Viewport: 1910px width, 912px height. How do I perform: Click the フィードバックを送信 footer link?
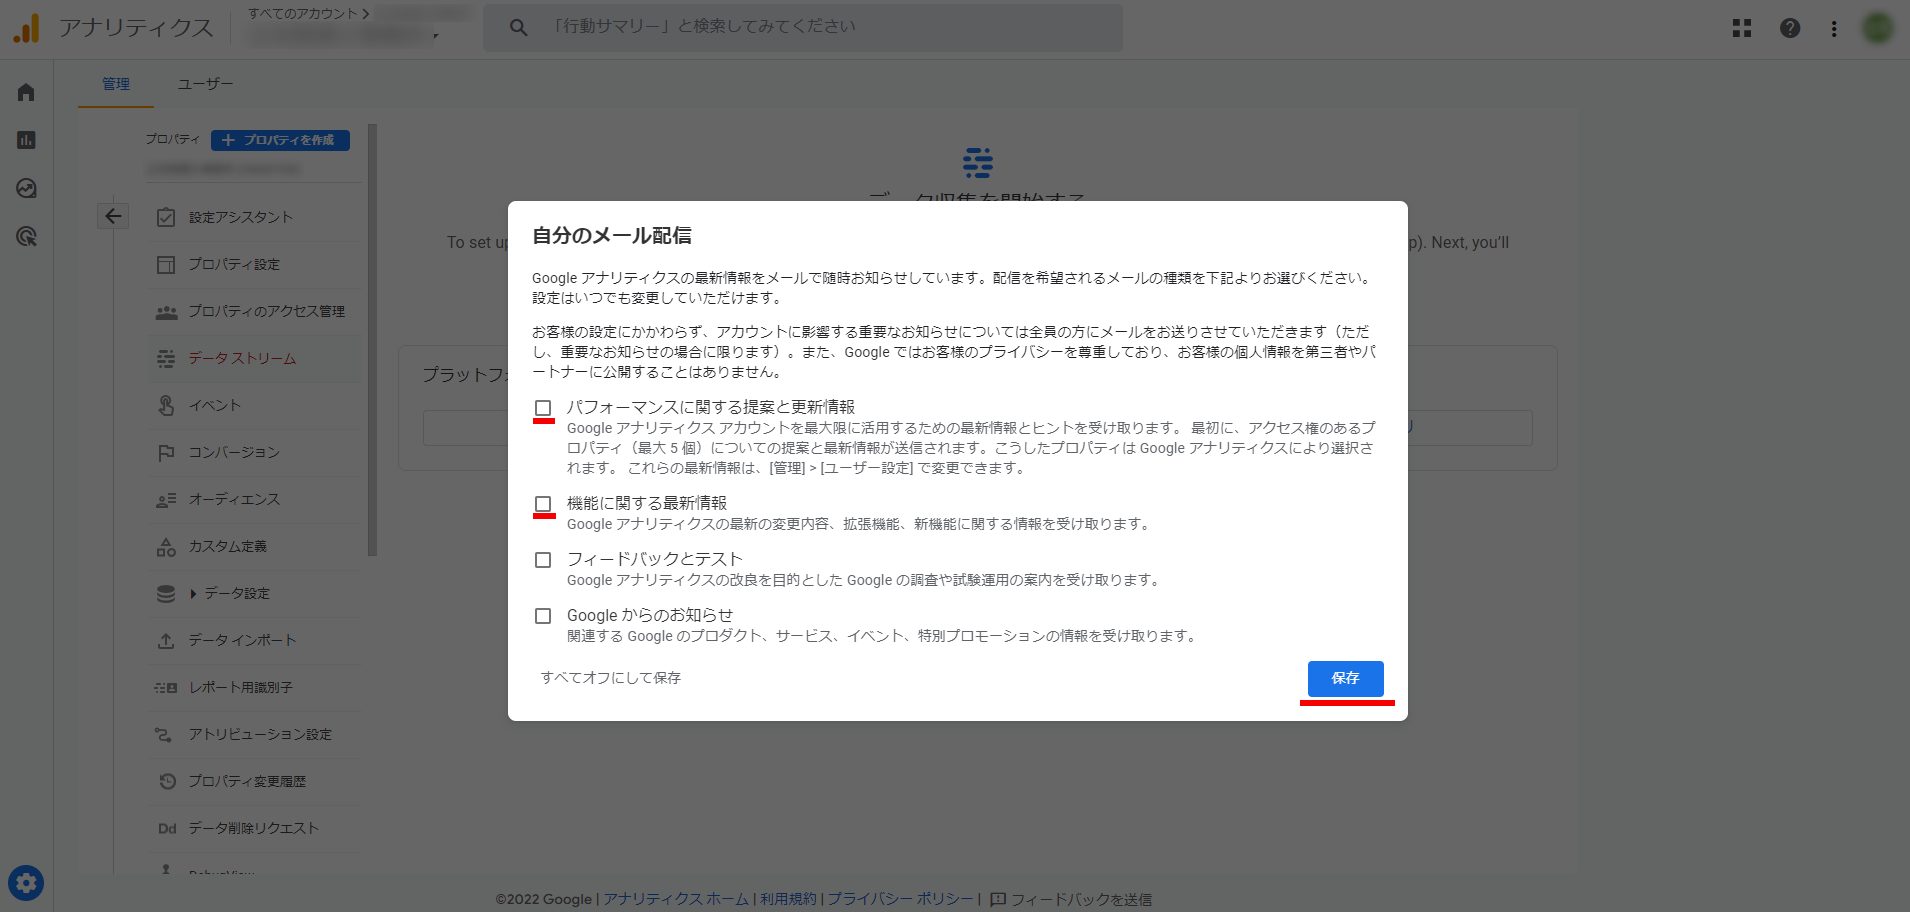[x=1081, y=899]
